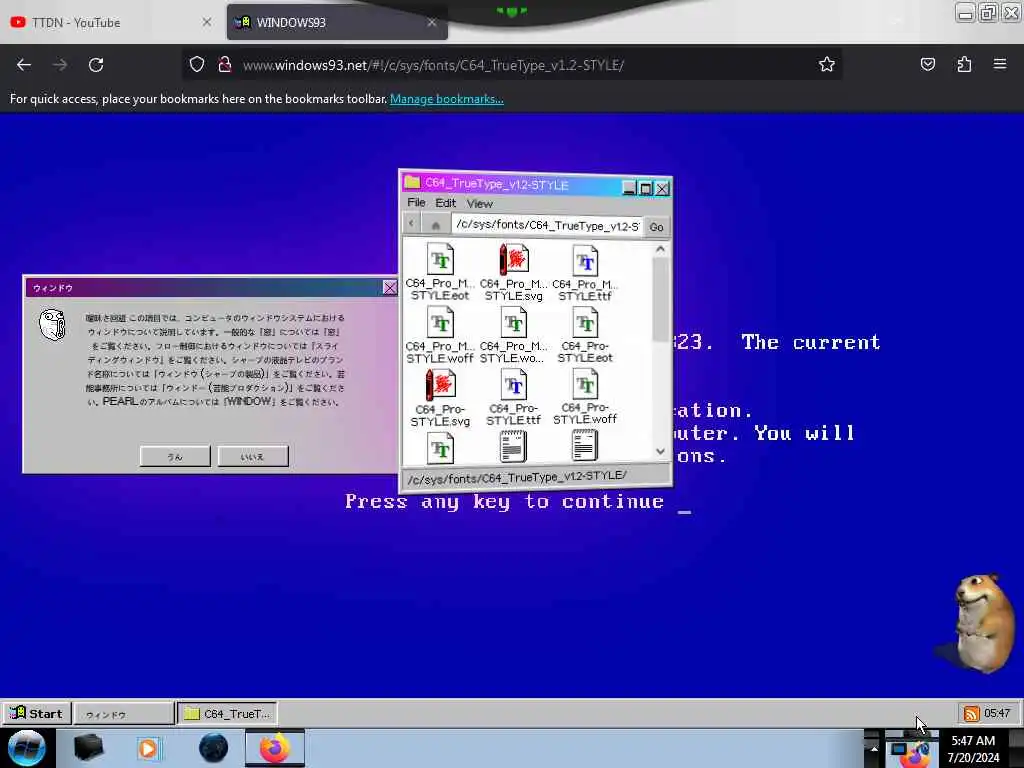Show hidden system tray icons arrow
This screenshot has height=768, width=1024.
pos(874,748)
